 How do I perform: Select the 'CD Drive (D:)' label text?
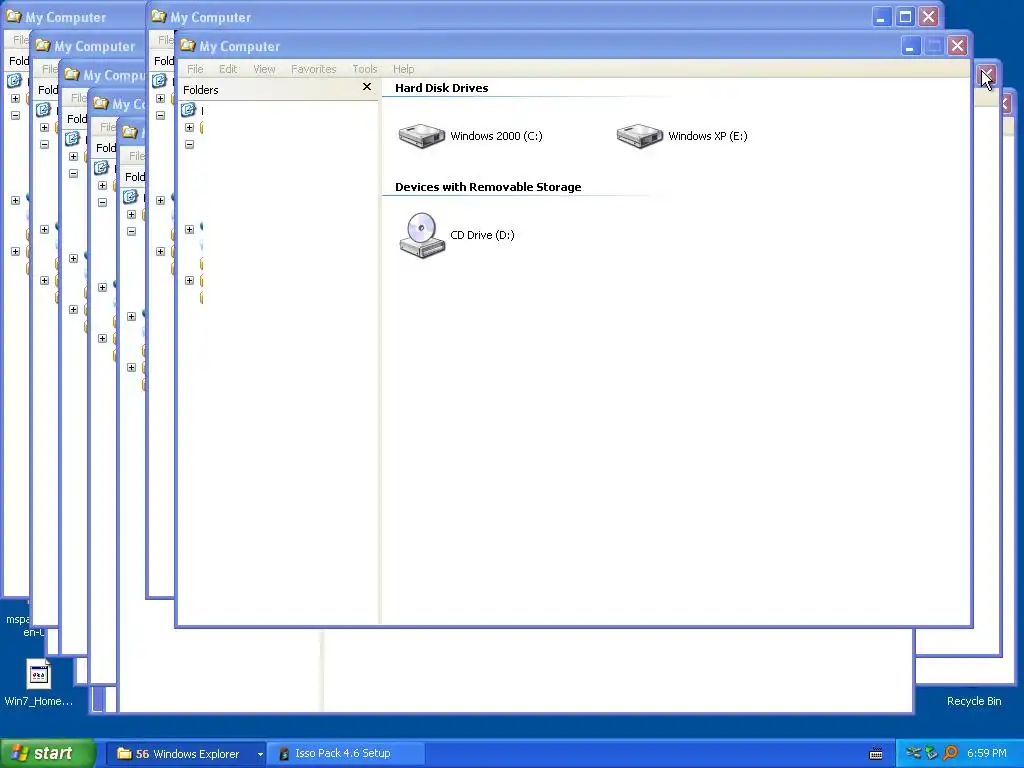(x=483, y=235)
